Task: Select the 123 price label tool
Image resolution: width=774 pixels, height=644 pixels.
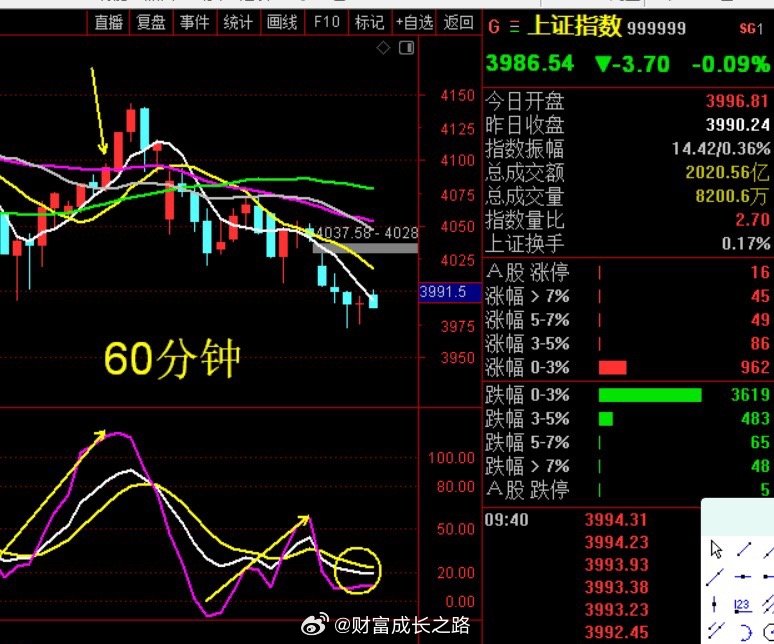Action: pos(742,606)
